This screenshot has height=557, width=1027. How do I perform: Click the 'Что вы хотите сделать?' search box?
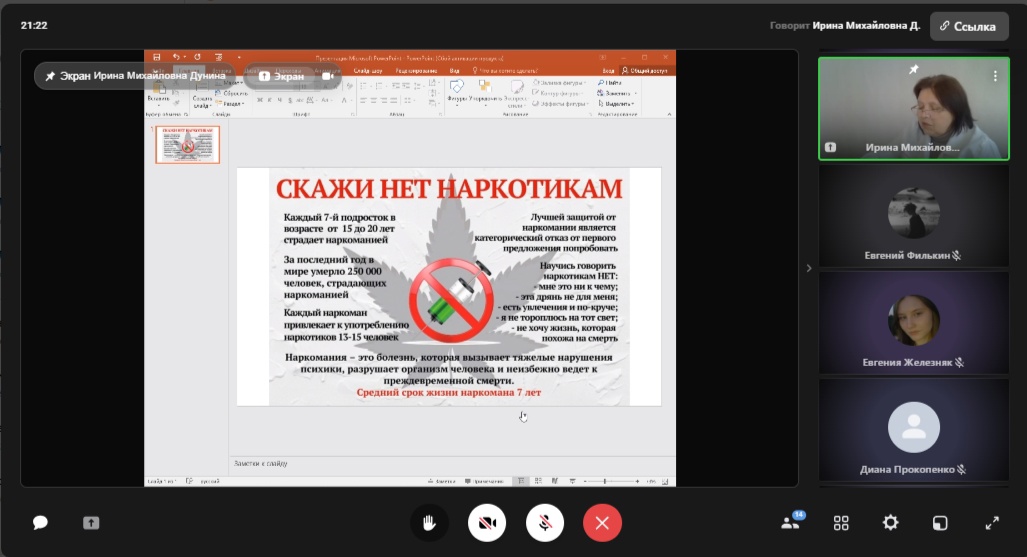[x=505, y=70]
